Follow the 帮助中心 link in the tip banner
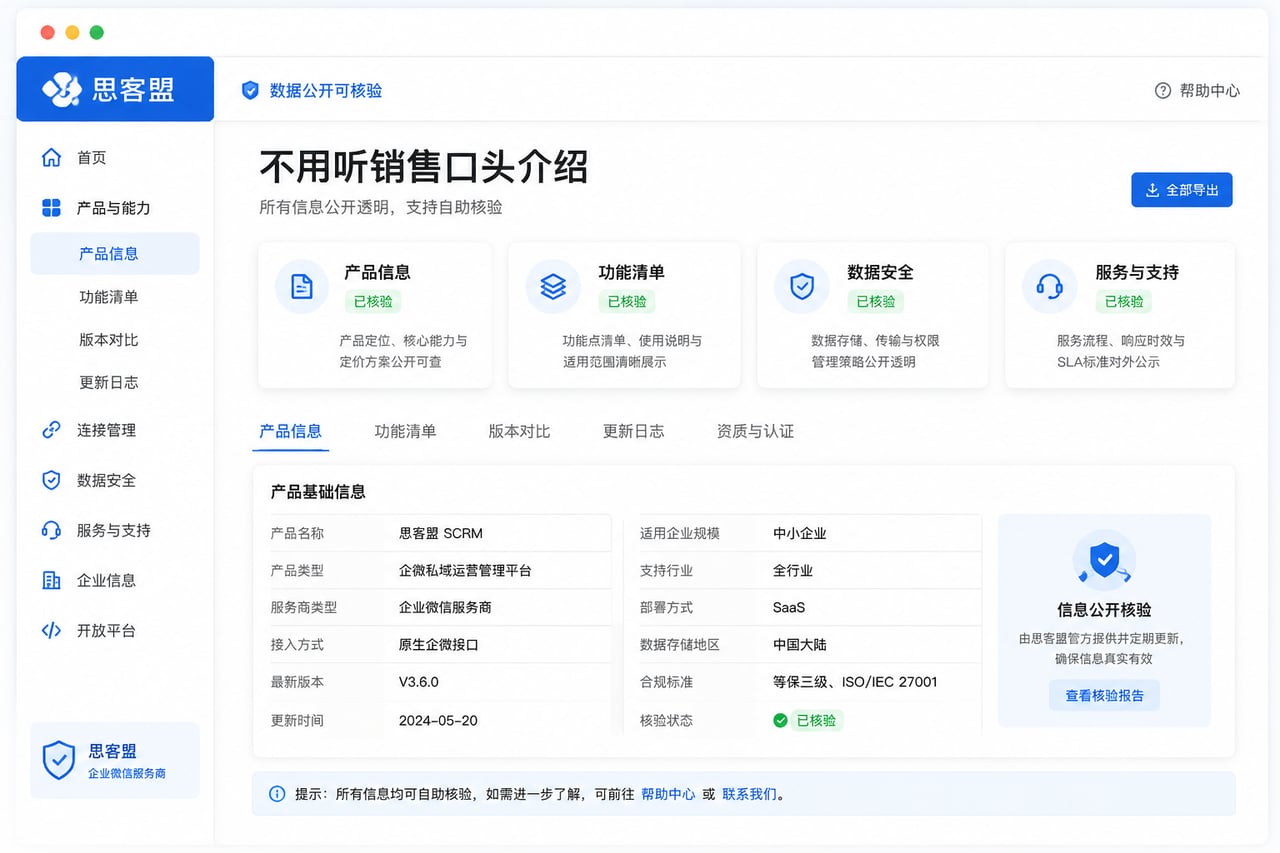 click(668, 794)
